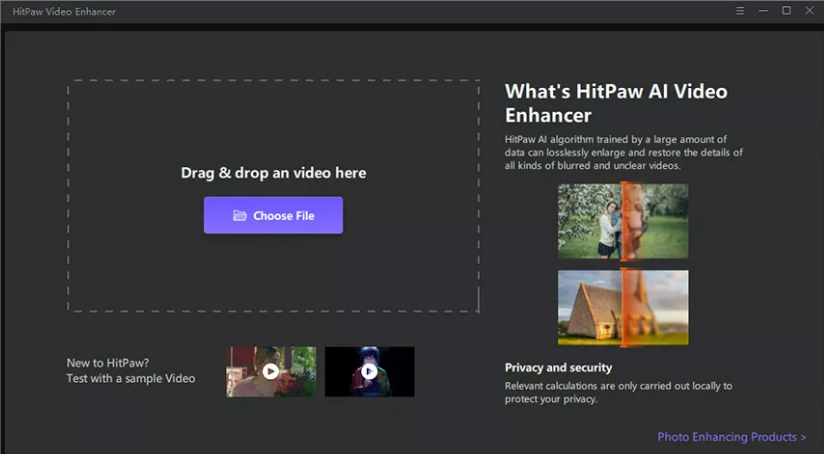Close the HitPaw Video Enhancer window
The image size is (824, 454).
tap(808, 11)
